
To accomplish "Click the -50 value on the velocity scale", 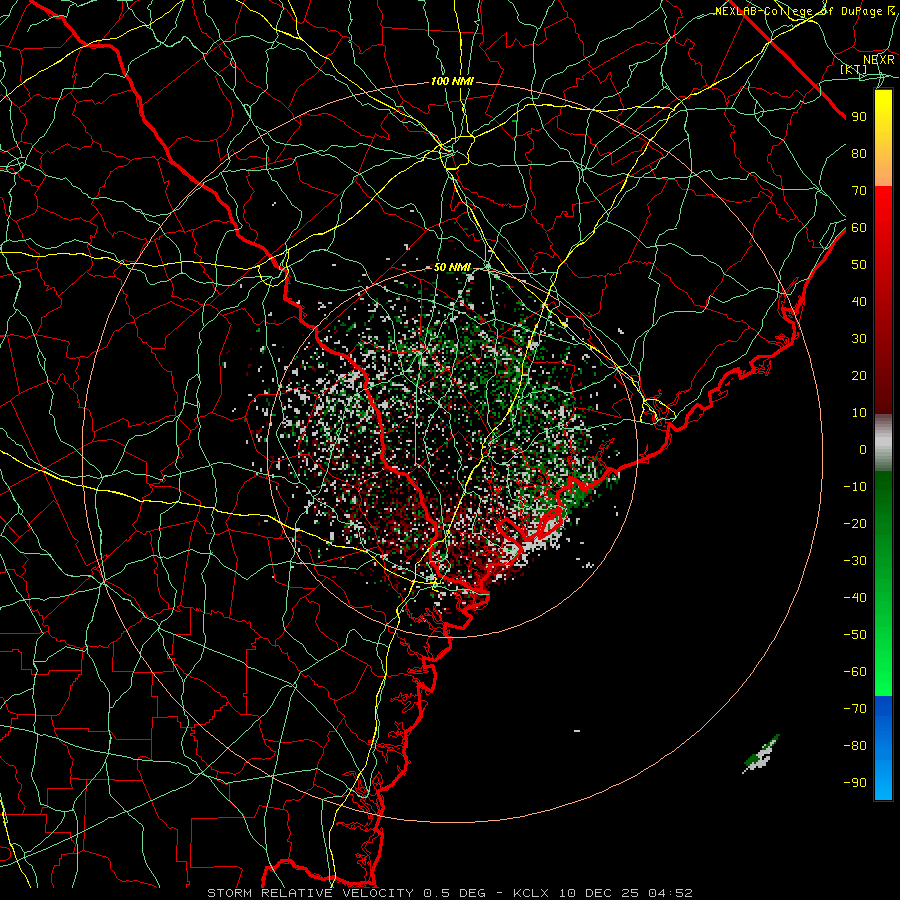I will coord(855,635).
